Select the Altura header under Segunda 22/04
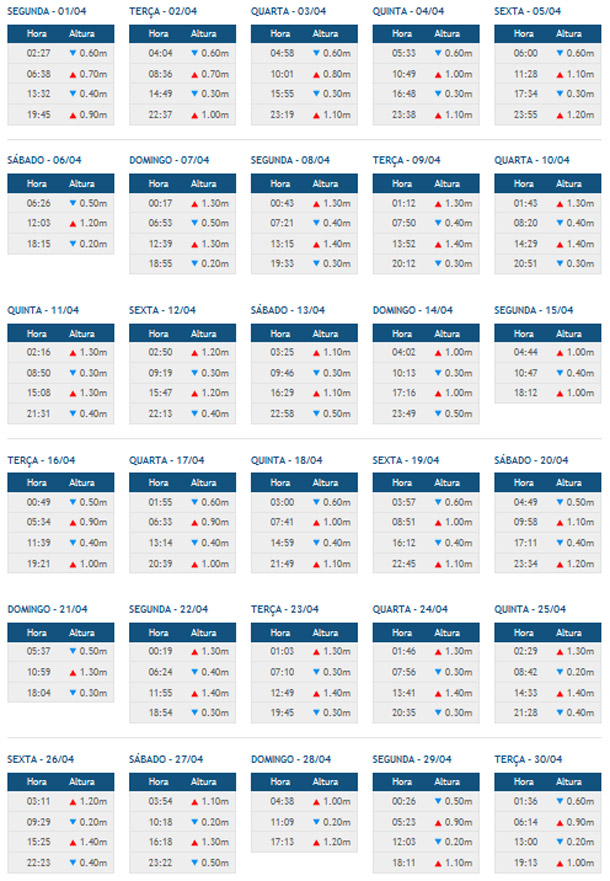This screenshot has width=610, height=881. pos(203,632)
